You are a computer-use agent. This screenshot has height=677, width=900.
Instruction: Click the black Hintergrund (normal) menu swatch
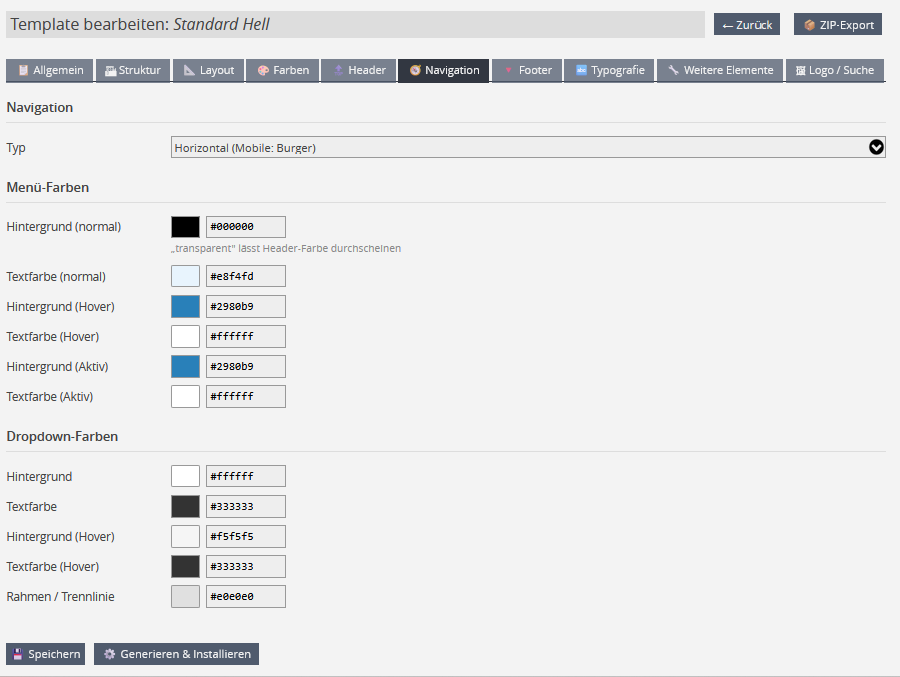coord(185,227)
